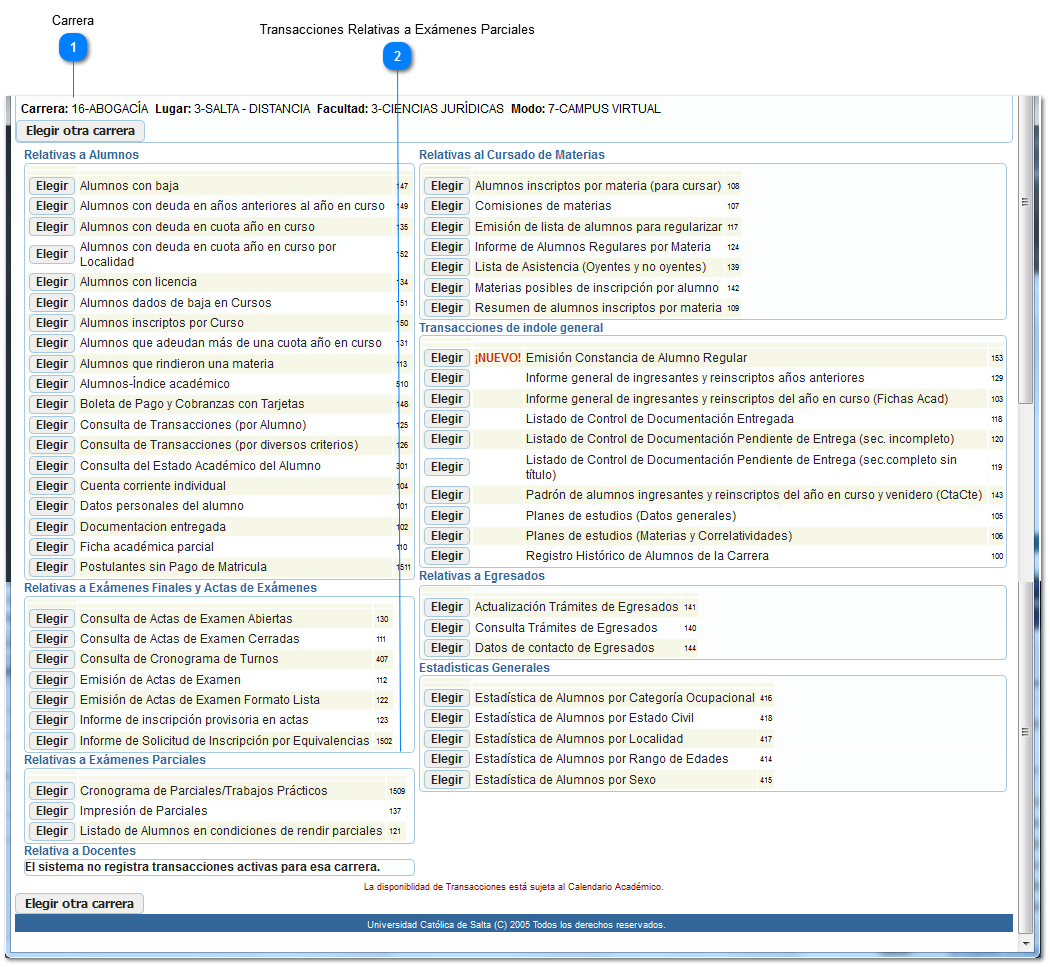Select Elegir for 'Consulta de Actas de Examen Cerradas'
The width and height of the screenshot is (1050, 967).
click(52, 639)
